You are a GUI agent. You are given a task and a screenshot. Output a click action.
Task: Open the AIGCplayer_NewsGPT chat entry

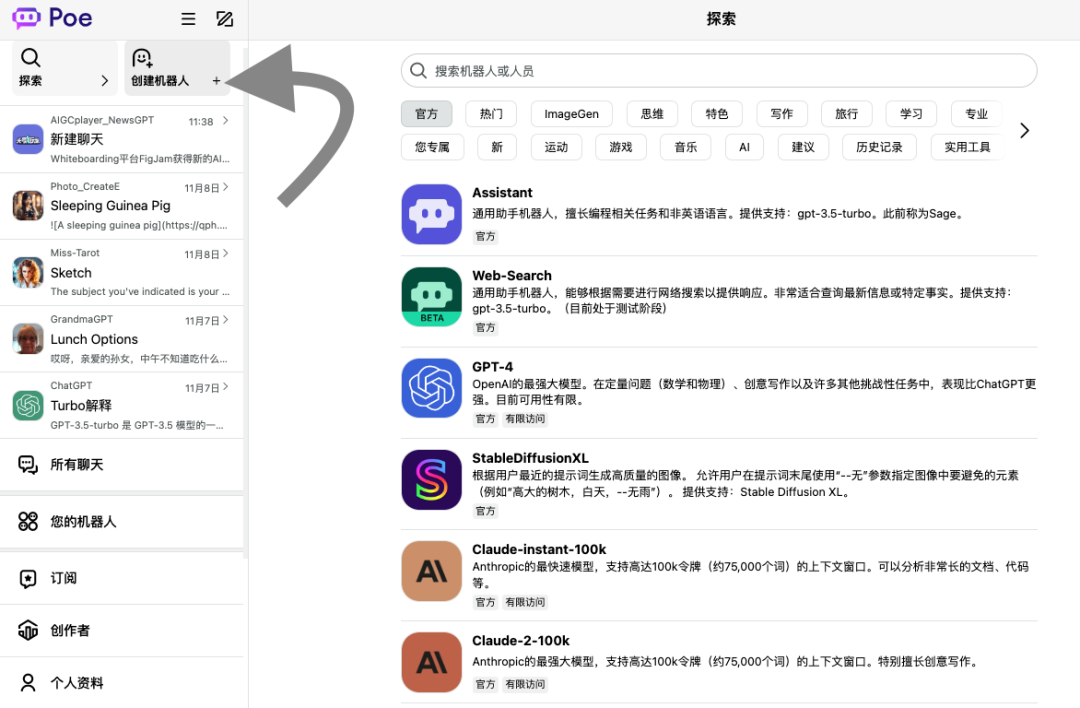pyautogui.click(x=122, y=139)
